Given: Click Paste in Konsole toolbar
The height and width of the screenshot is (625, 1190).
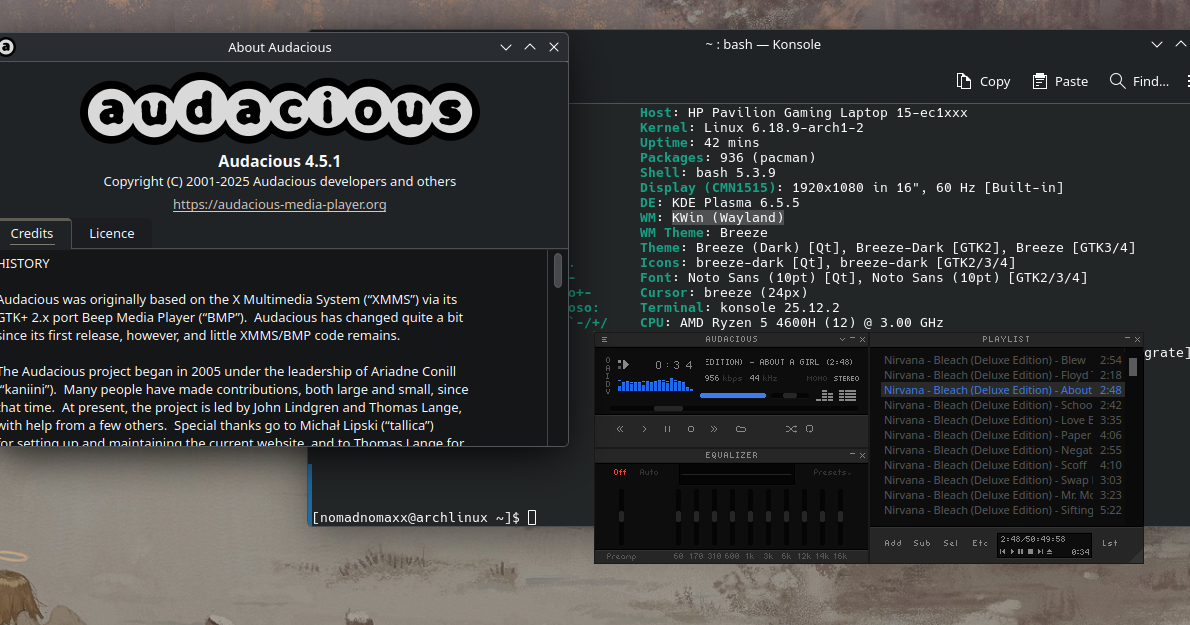Looking at the screenshot, I should coord(1060,81).
